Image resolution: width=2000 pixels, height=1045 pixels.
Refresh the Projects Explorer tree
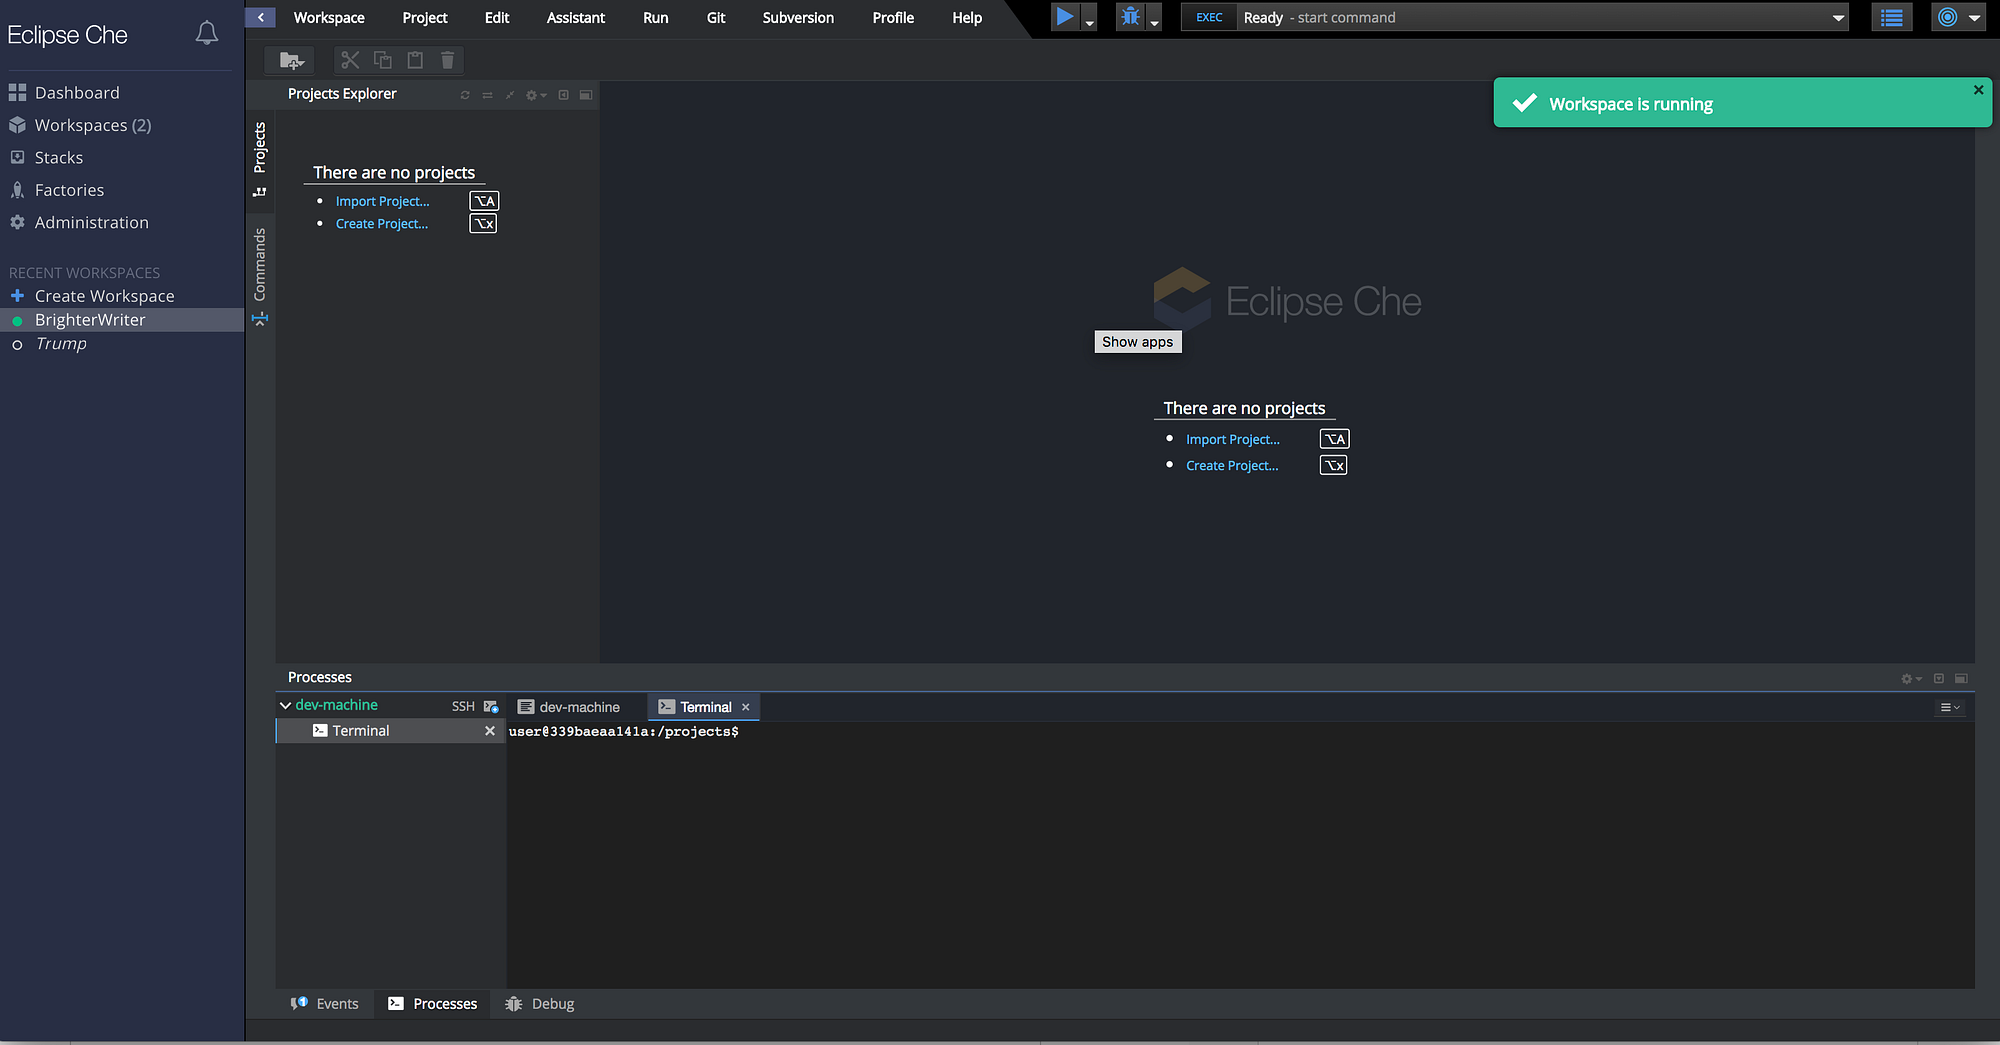point(465,95)
